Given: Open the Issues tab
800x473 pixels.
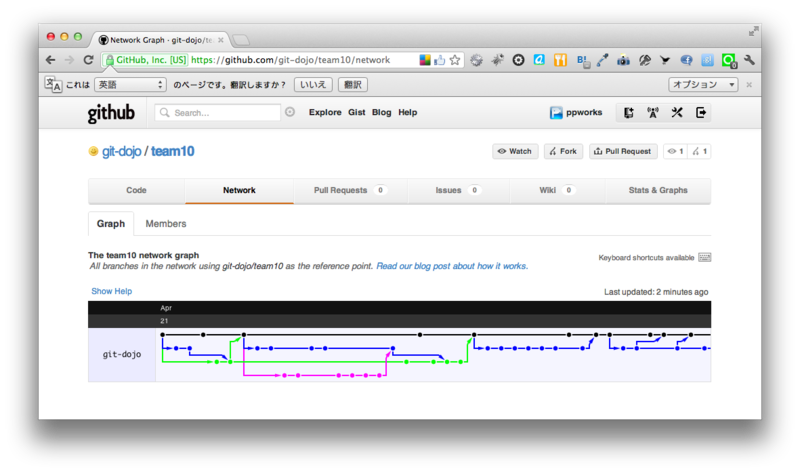Looking at the screenshot, I should 458,190.
